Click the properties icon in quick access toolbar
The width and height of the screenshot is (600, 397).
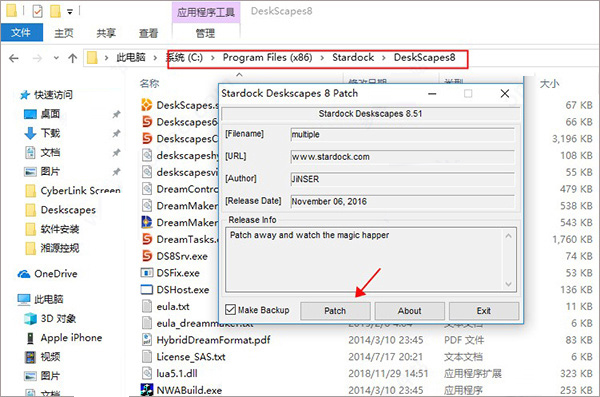pyautogui.click(x=37, y=11)
